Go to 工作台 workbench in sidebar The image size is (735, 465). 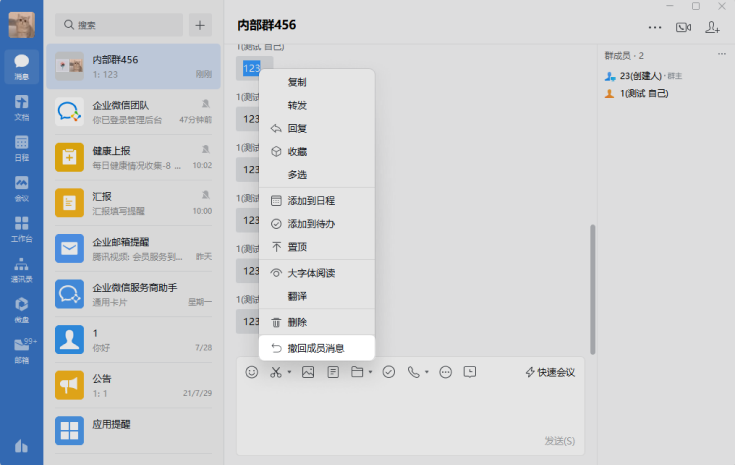click(21, 229)
